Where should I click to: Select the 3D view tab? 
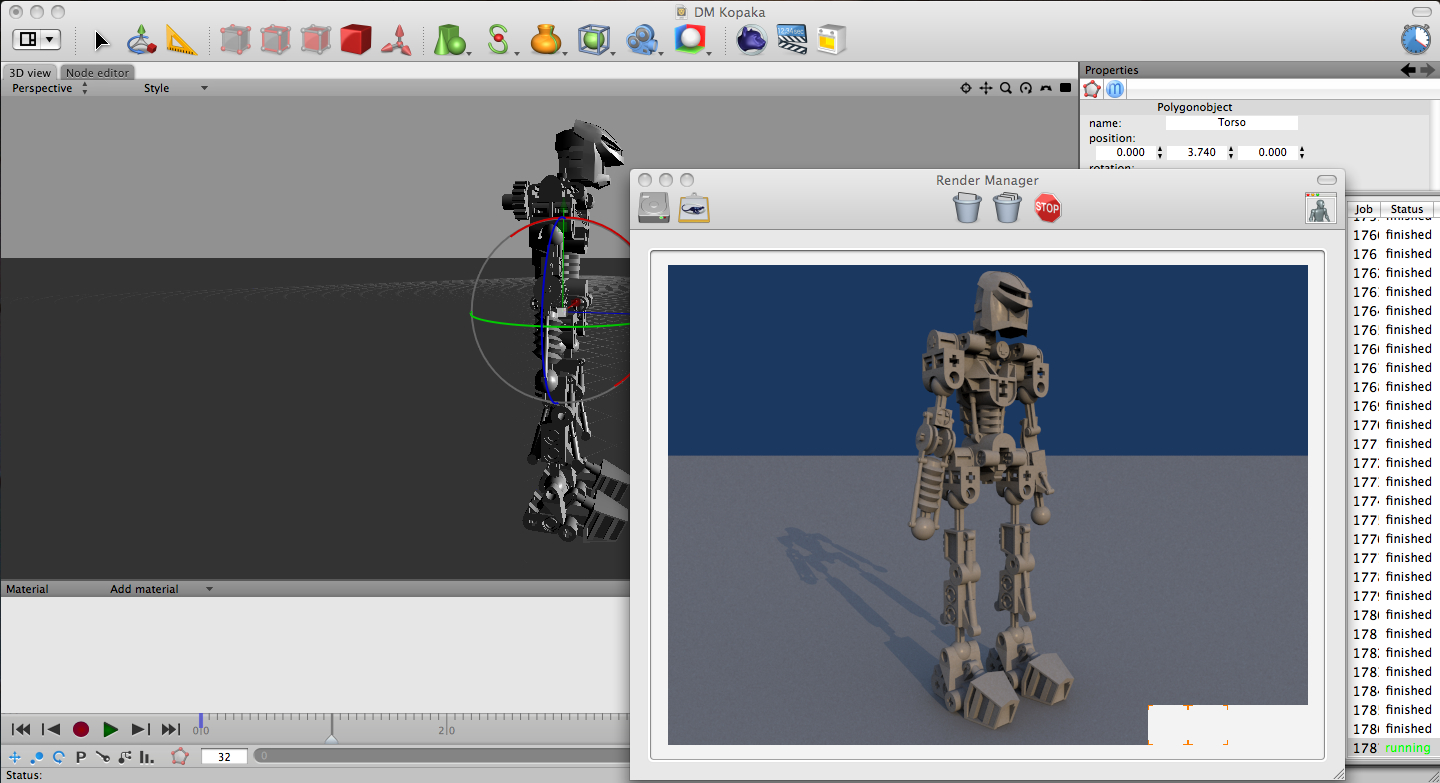(30, 73)
